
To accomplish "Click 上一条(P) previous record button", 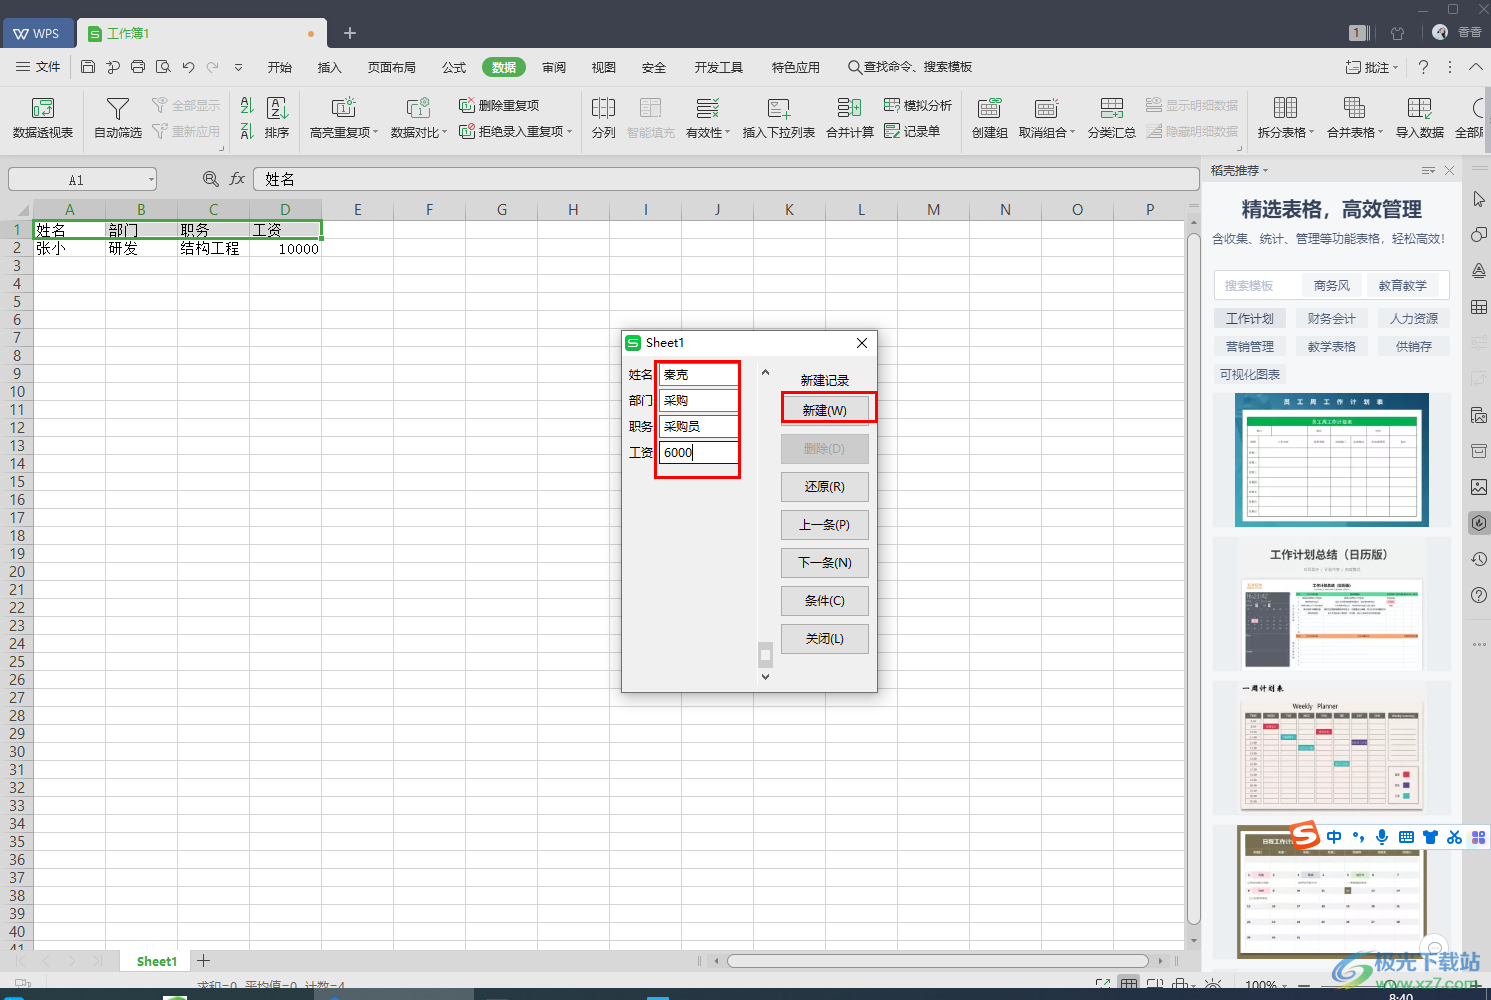I will click(825, 525).
